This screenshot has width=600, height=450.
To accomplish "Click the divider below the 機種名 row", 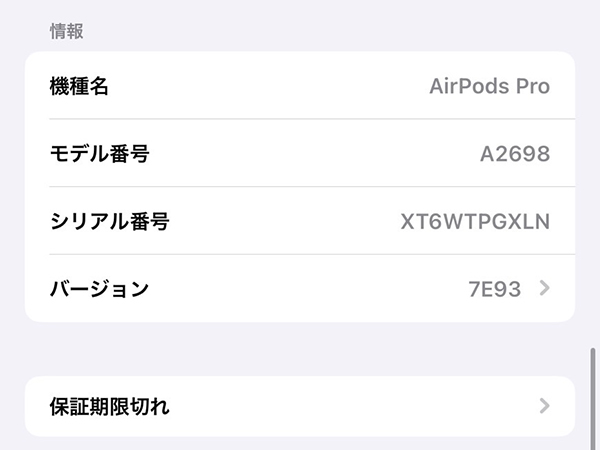I will tap(300, 119).
